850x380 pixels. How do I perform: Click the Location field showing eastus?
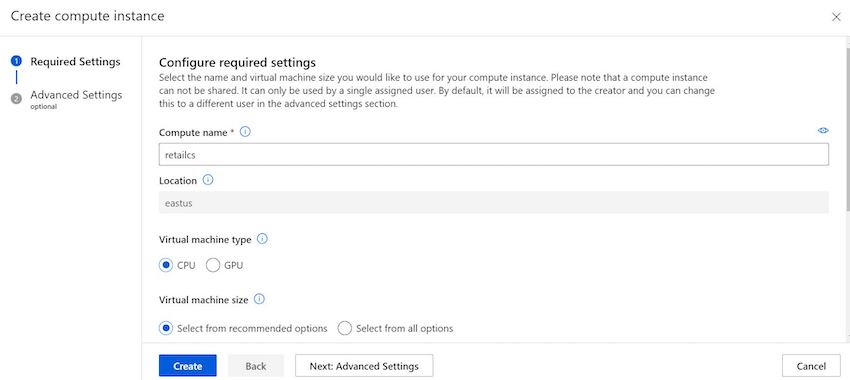[x=493, y=202]
